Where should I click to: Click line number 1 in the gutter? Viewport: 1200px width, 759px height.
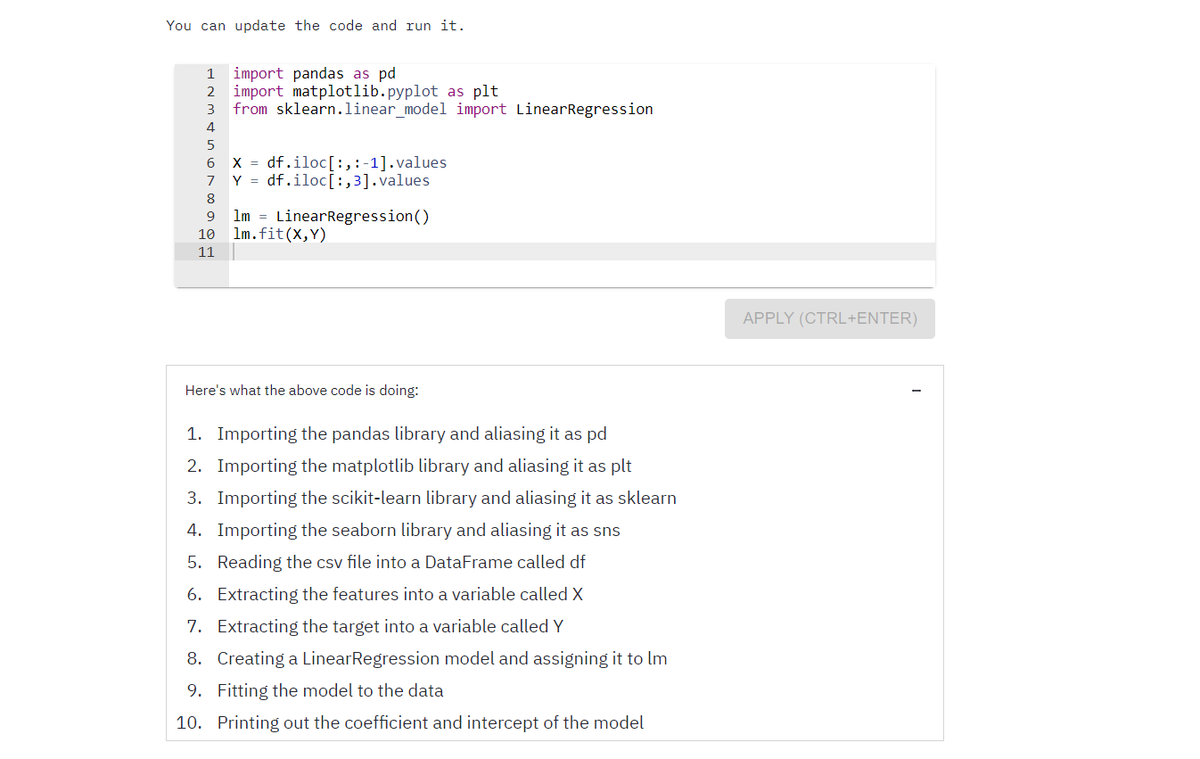coord(210,72)
